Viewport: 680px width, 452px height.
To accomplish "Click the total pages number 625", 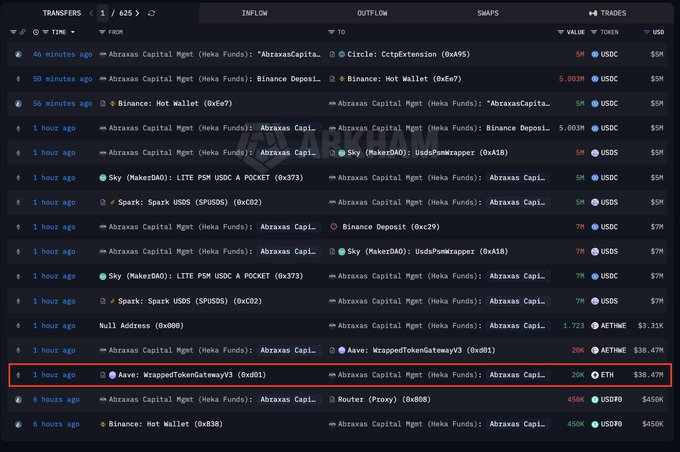I will (x=125, y=13).
